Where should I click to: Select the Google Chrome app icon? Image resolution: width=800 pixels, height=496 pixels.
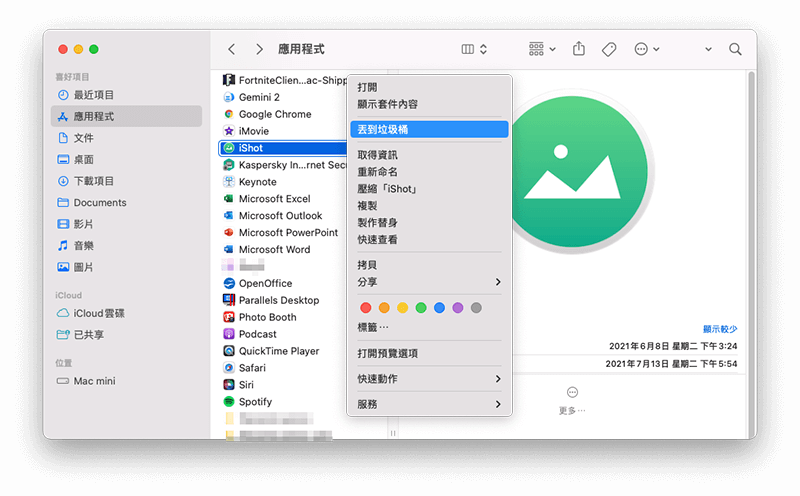[x=229, y=114]
